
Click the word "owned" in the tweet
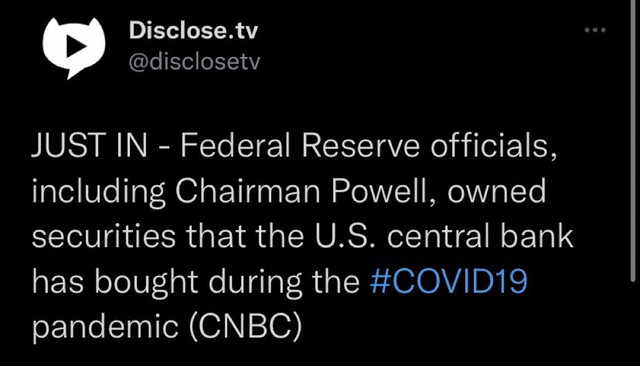(496, 192)
